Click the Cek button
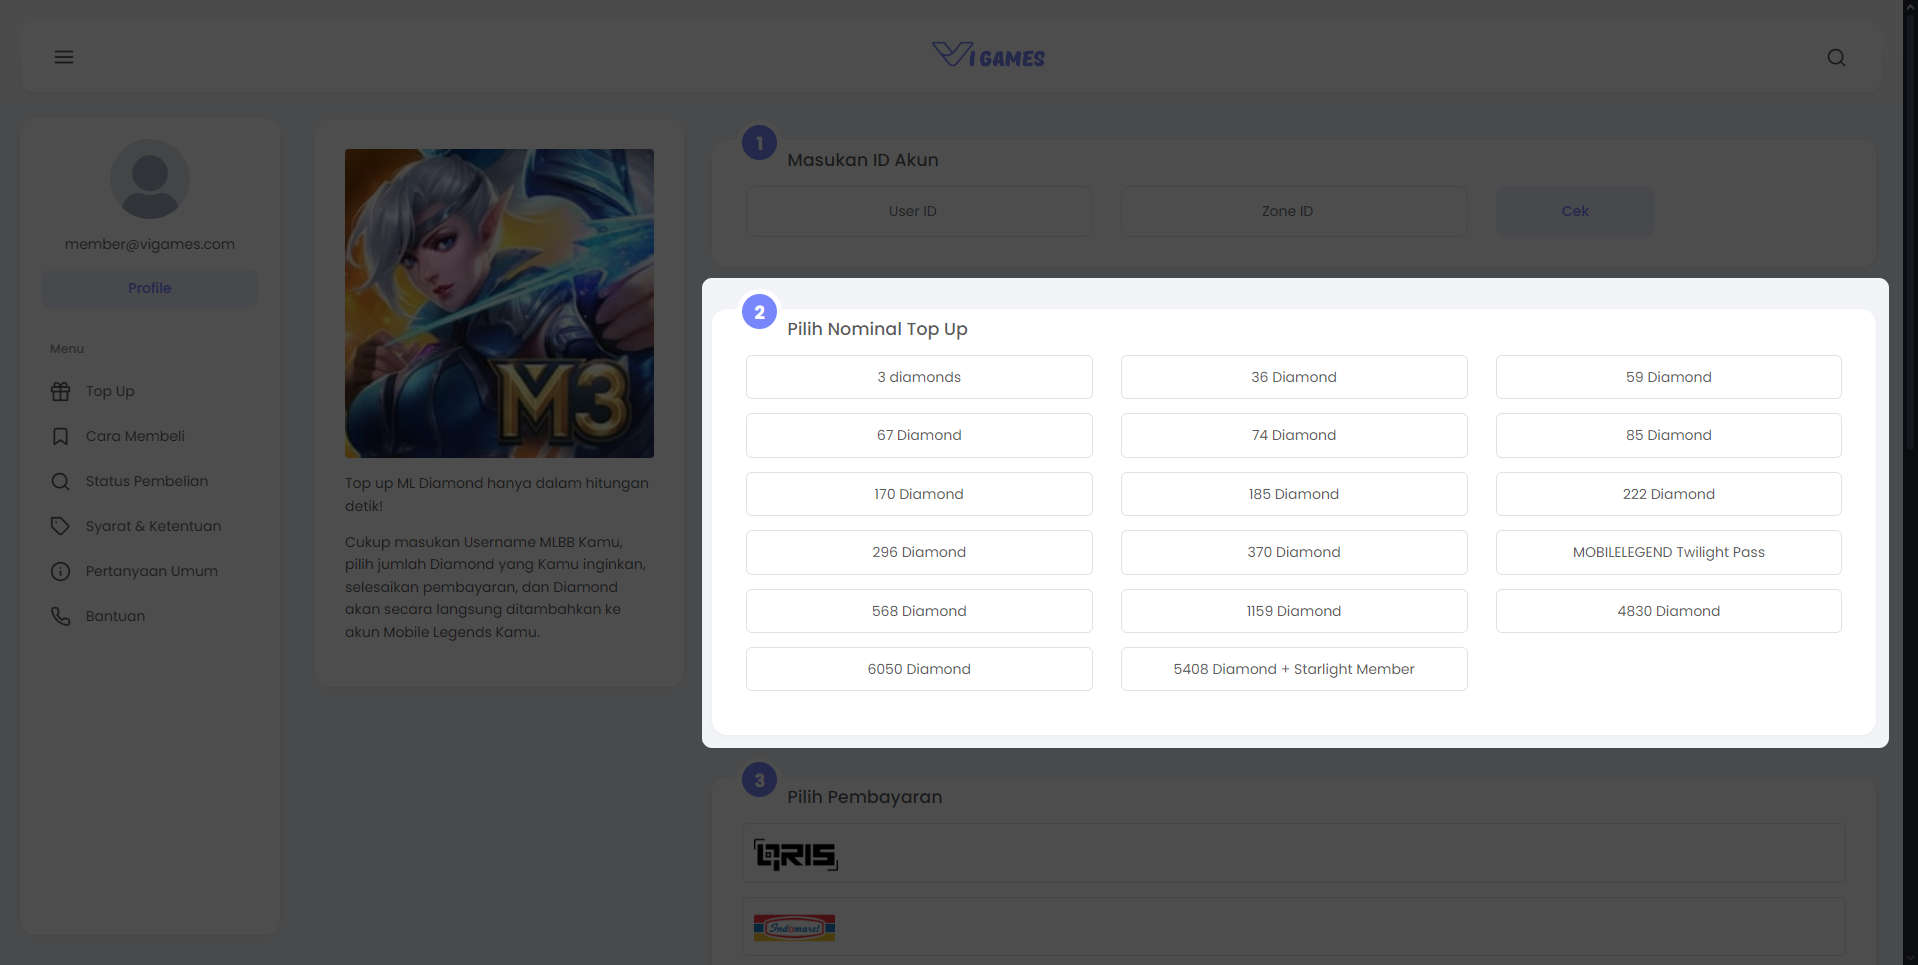Viewport: 1918px width, 965px height. [1575, 211]
